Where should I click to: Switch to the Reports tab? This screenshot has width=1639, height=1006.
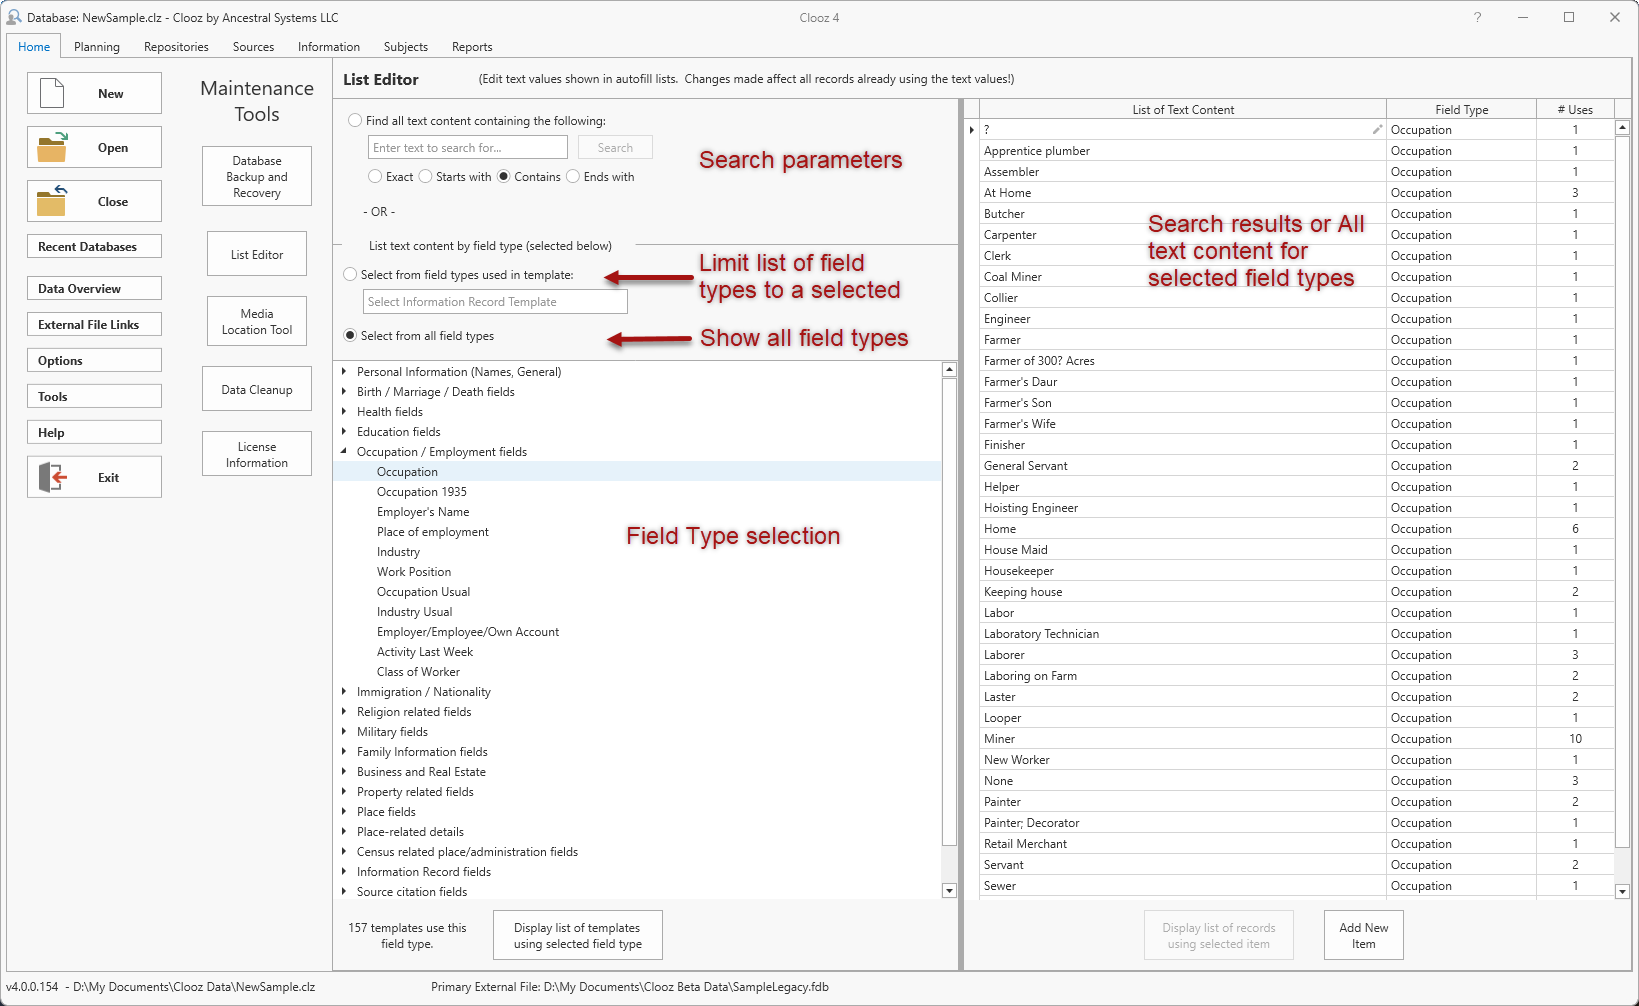click(x=471, y=46)
